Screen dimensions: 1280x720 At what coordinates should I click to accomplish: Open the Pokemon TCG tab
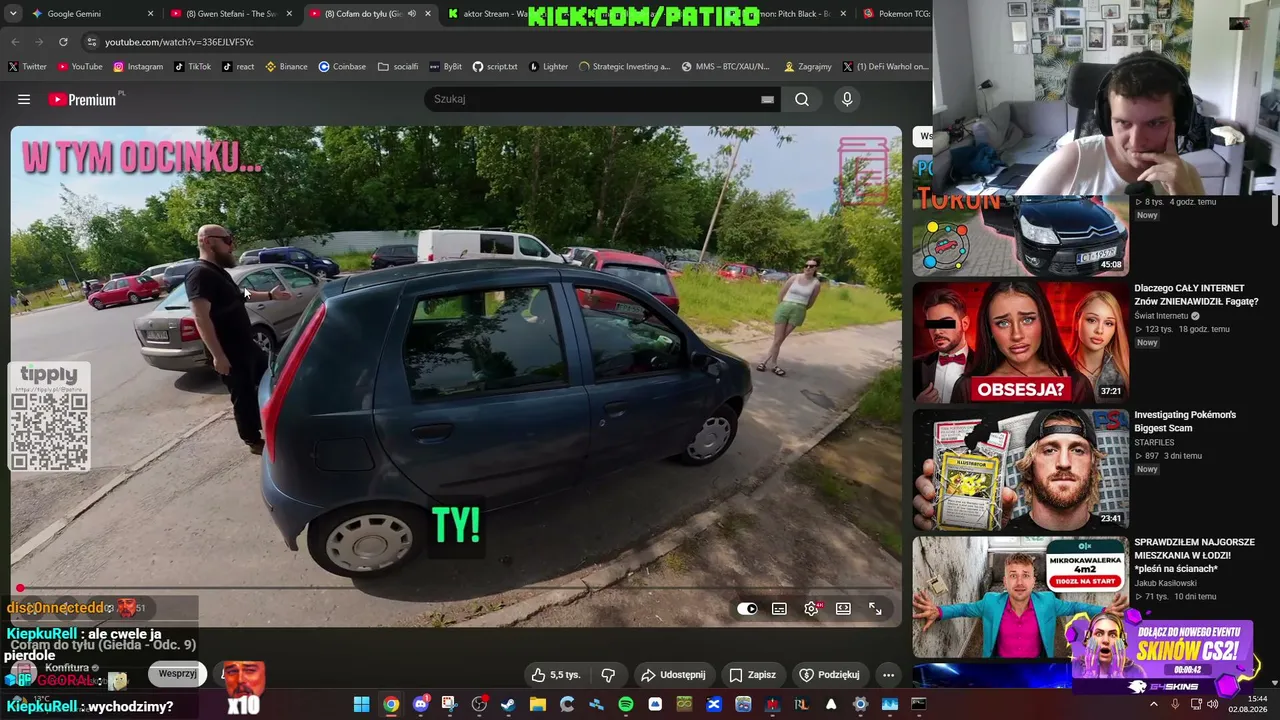click(897, 14)
